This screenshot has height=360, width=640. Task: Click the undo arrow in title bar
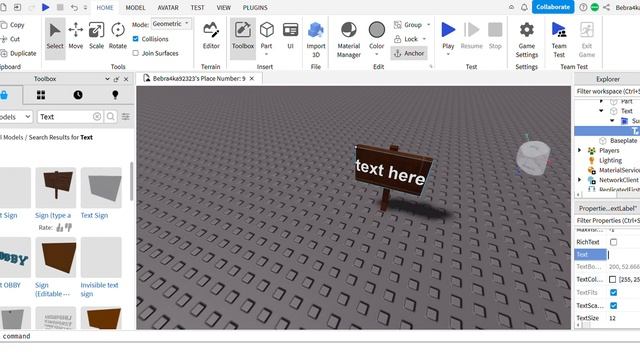(74, 7)
